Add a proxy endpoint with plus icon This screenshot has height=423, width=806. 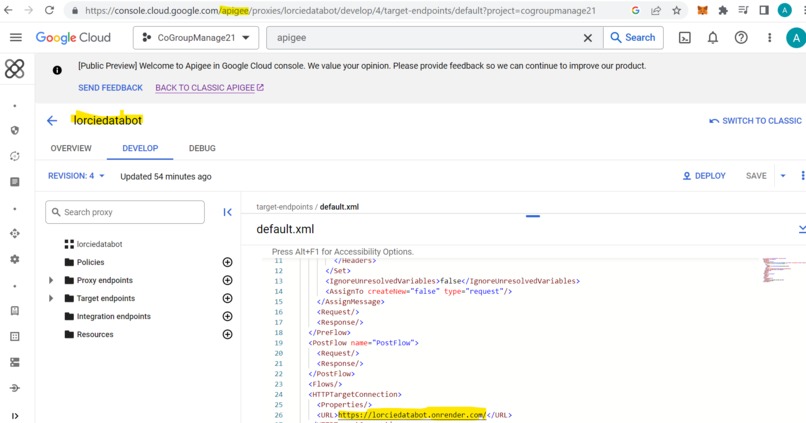tap(227, 280)
